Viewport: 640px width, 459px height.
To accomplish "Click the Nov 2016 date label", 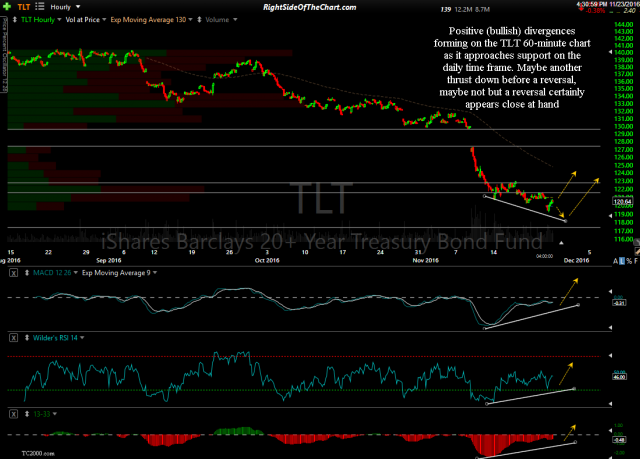I will pos(425,260).
